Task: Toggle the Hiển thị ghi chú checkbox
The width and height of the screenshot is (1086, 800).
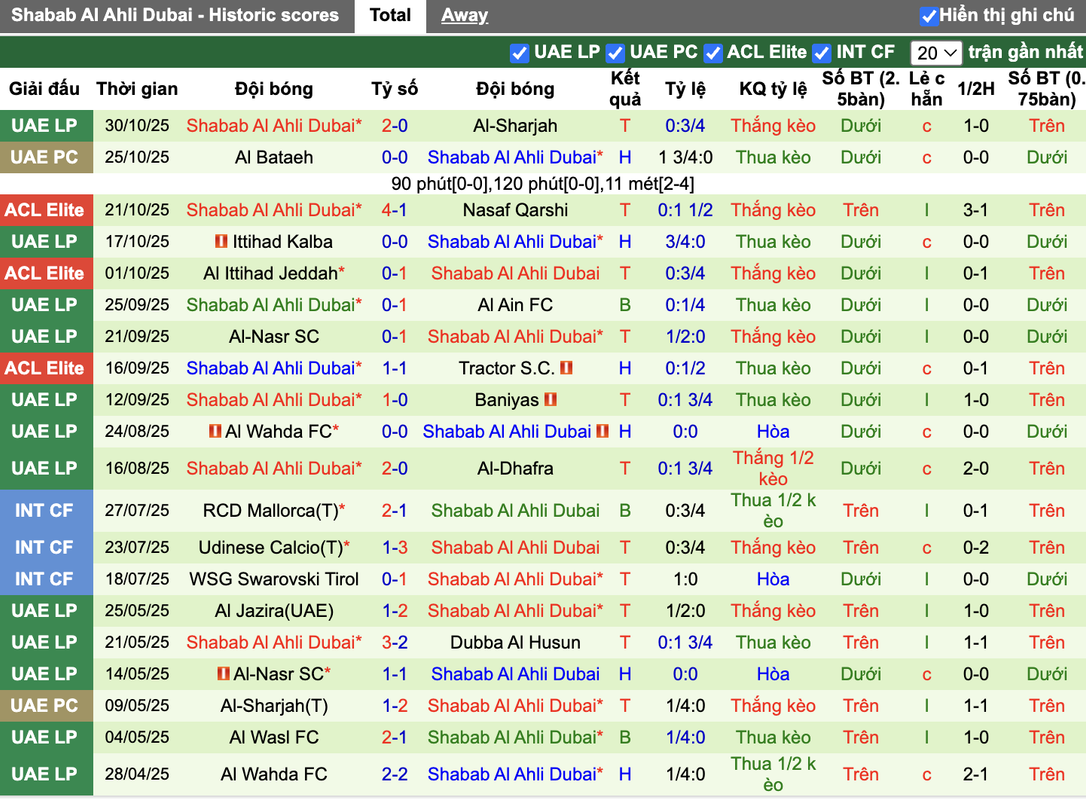Action: click(929, 16)
